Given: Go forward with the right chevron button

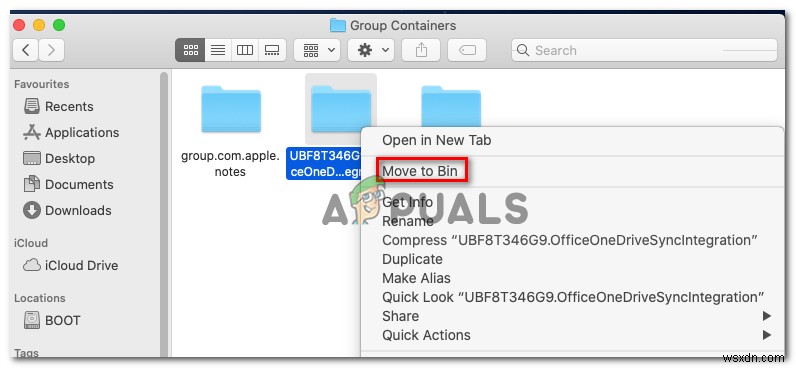Looking at the screenshot, I should [x=51, y=50].
